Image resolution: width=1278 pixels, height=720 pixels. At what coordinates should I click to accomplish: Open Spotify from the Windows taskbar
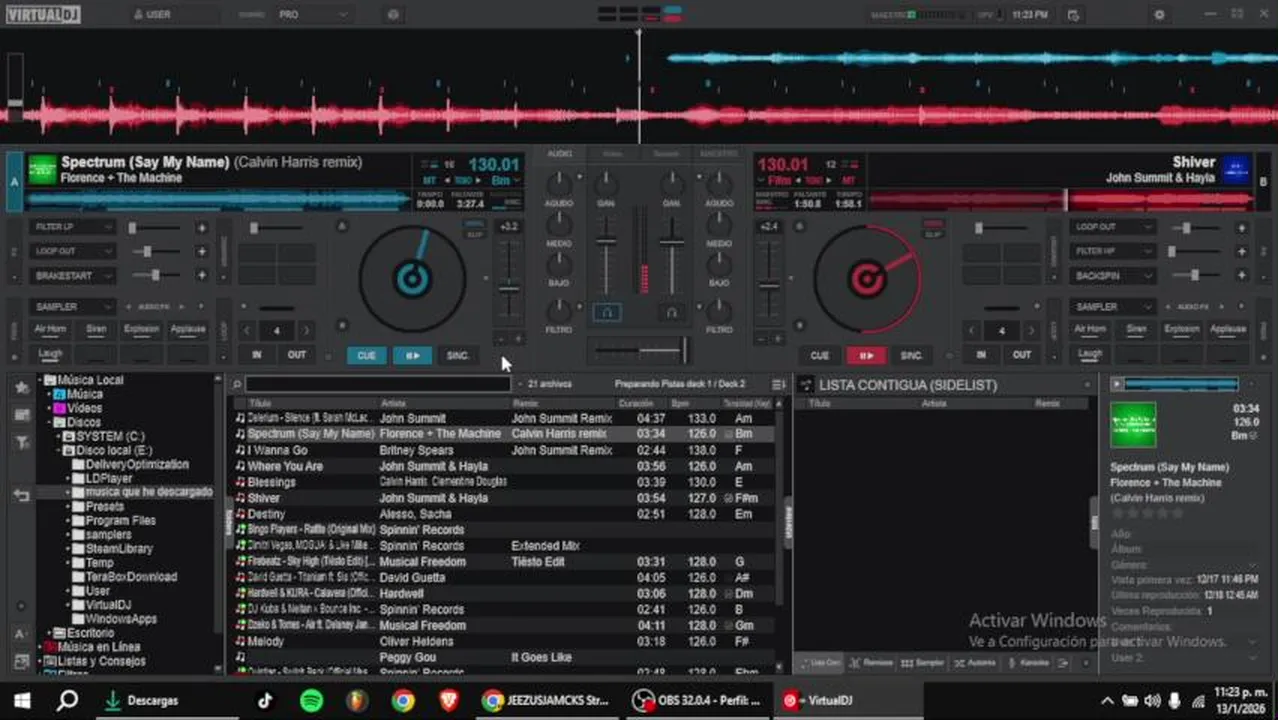click(x=311, y=700)
